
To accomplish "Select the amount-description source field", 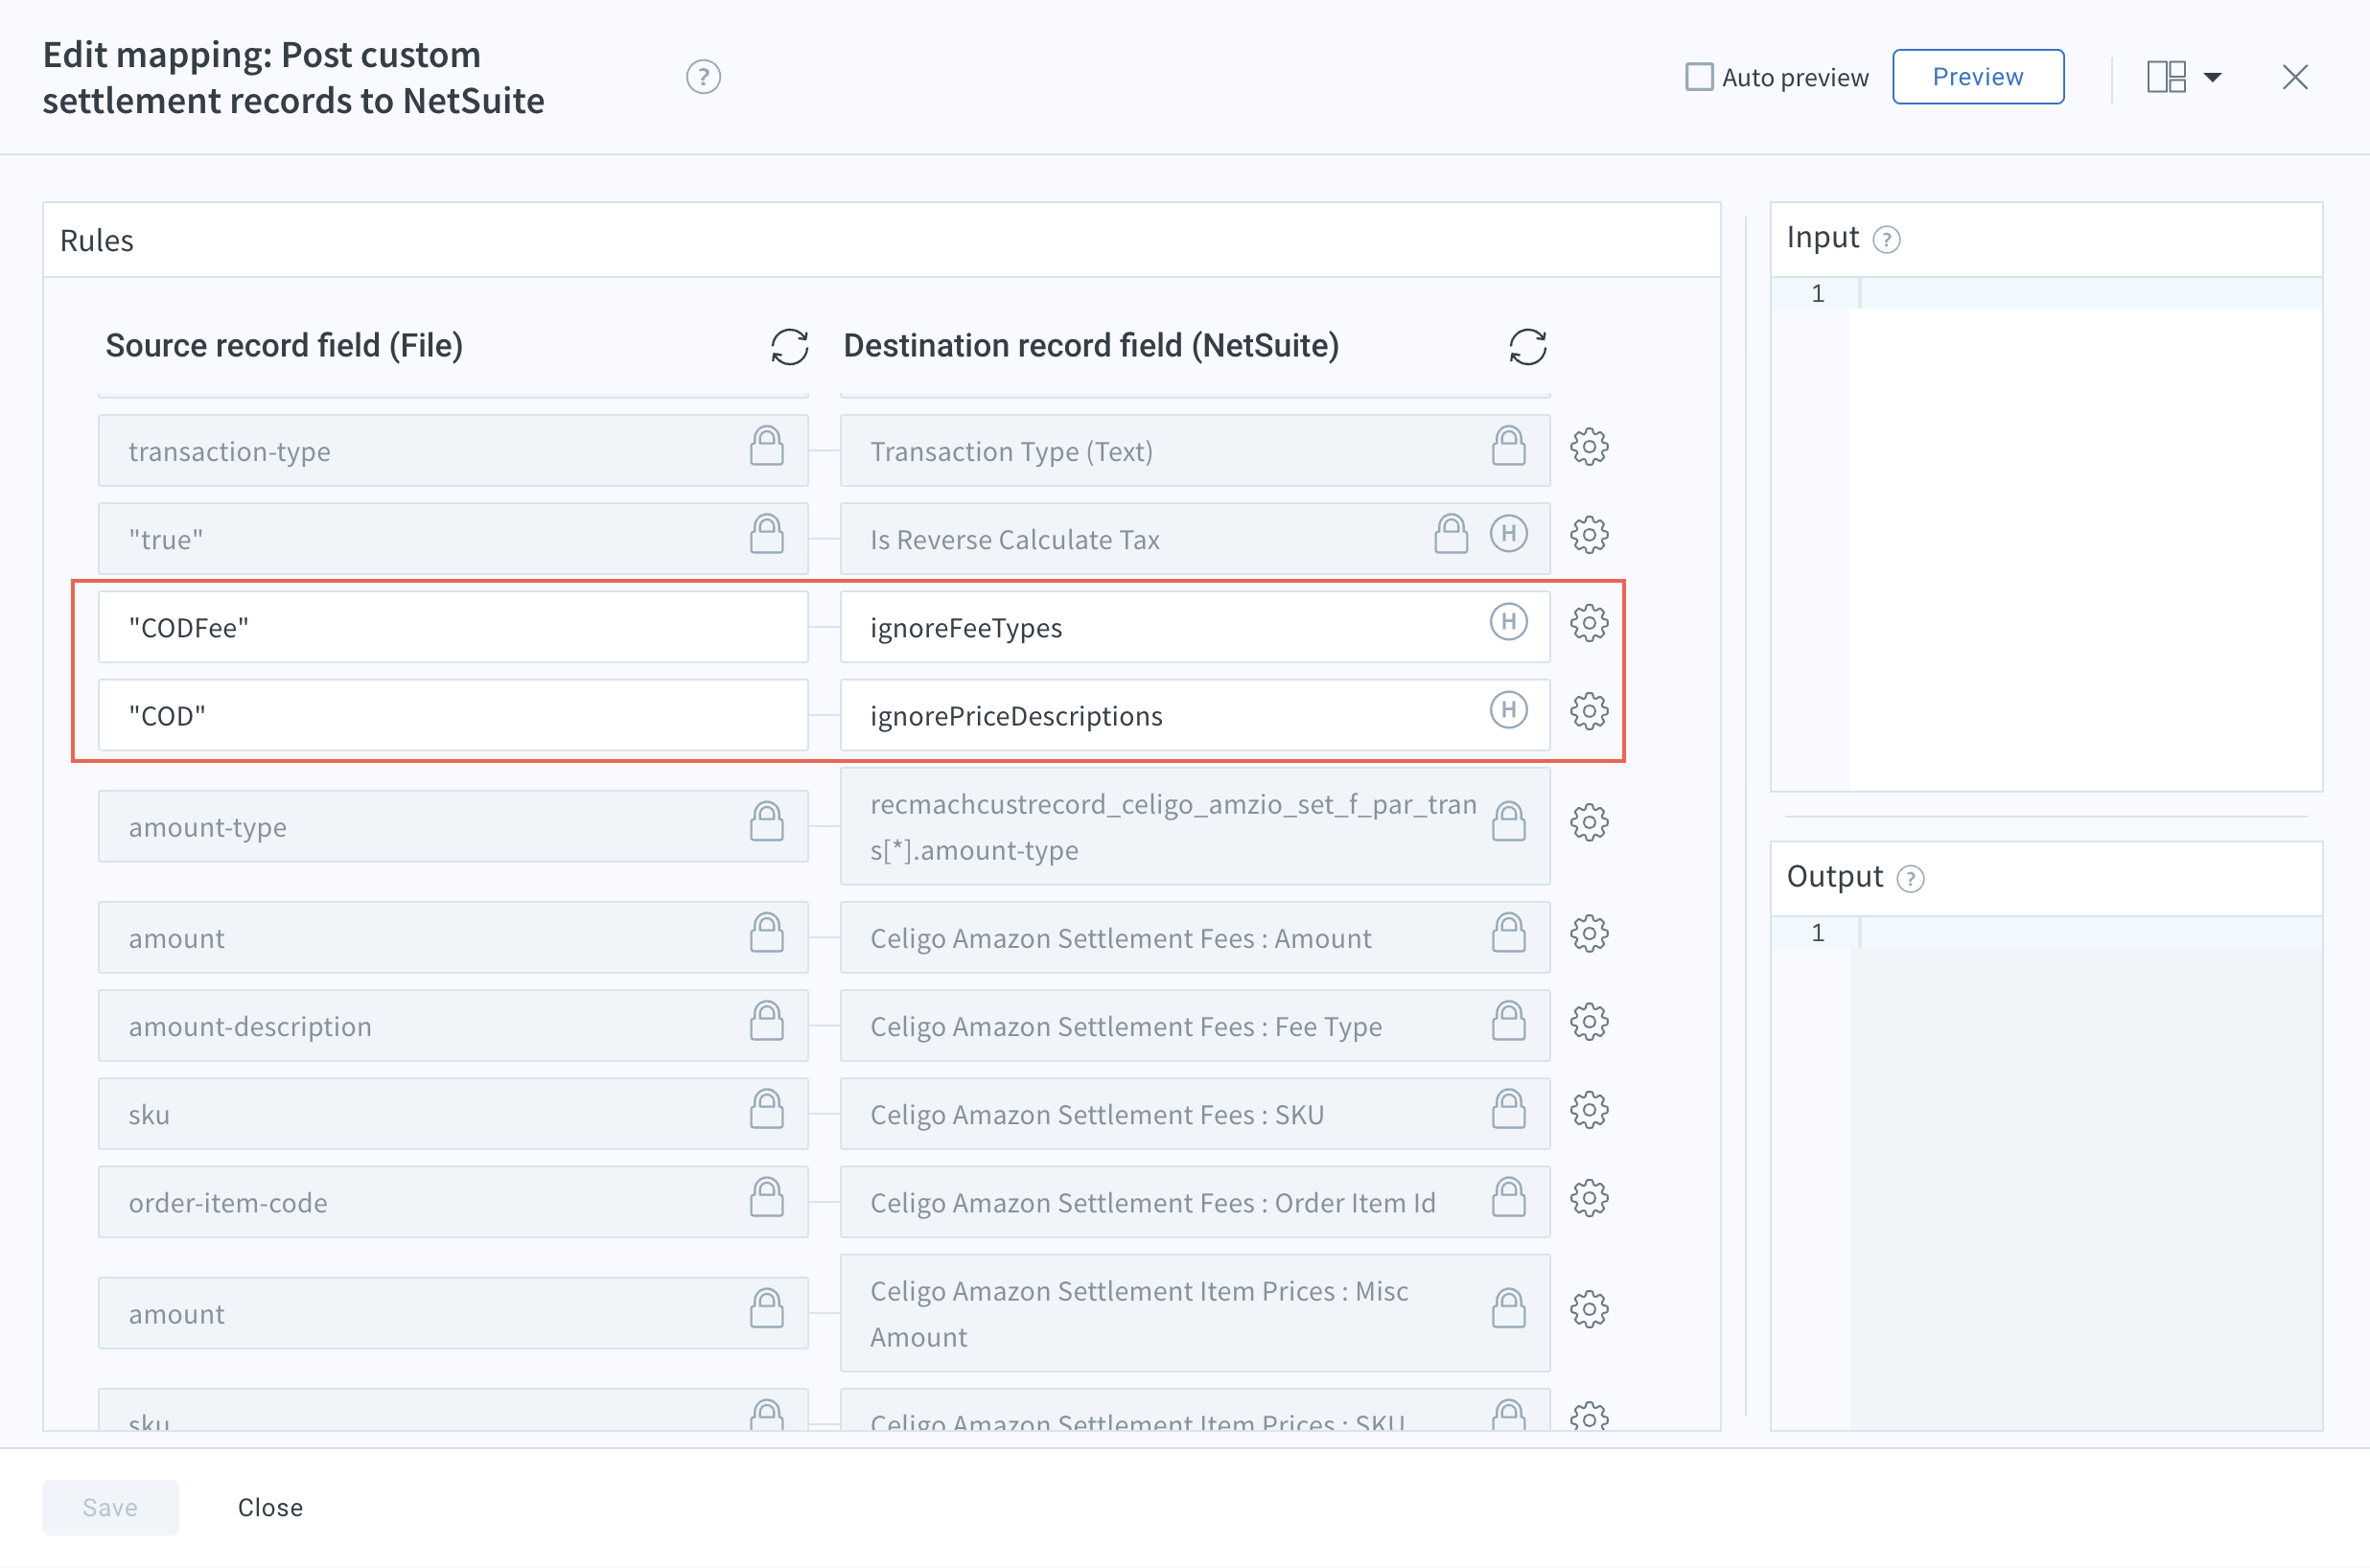I will [453, 1026].
